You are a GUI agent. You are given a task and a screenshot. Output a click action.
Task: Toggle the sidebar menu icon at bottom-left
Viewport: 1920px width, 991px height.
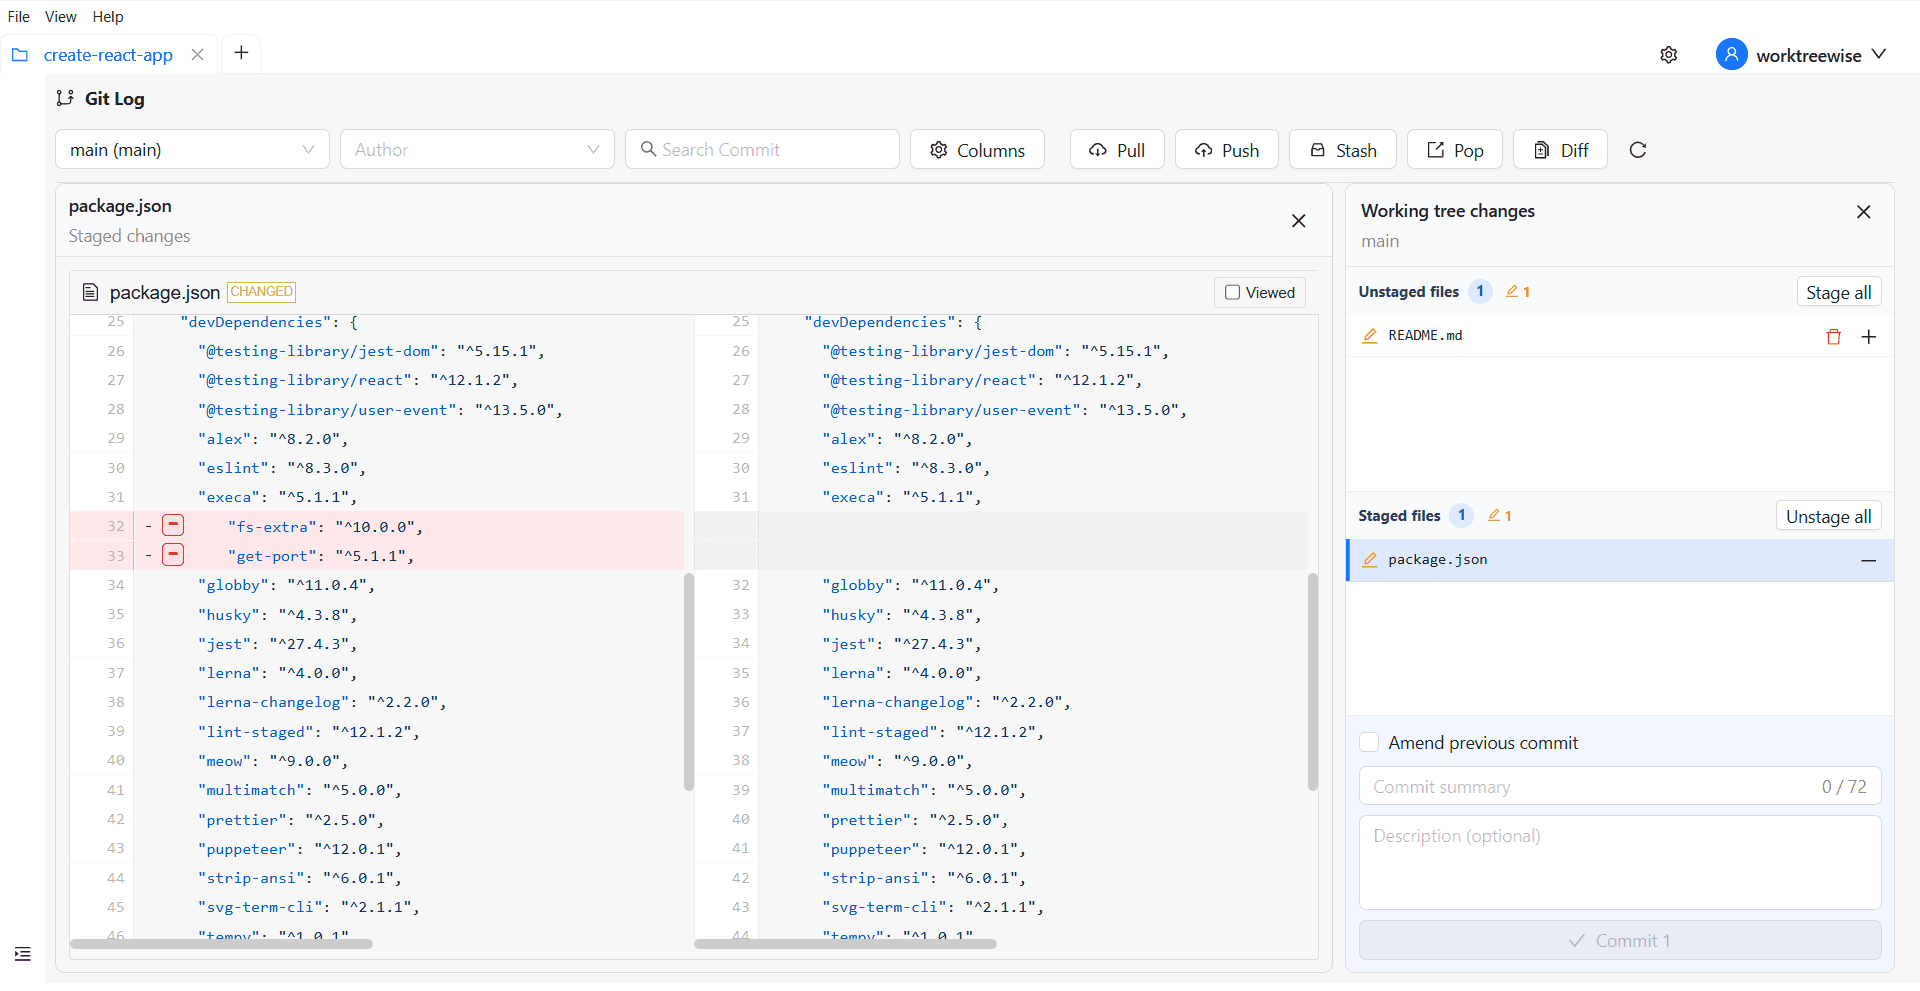[x=22, y=954]
